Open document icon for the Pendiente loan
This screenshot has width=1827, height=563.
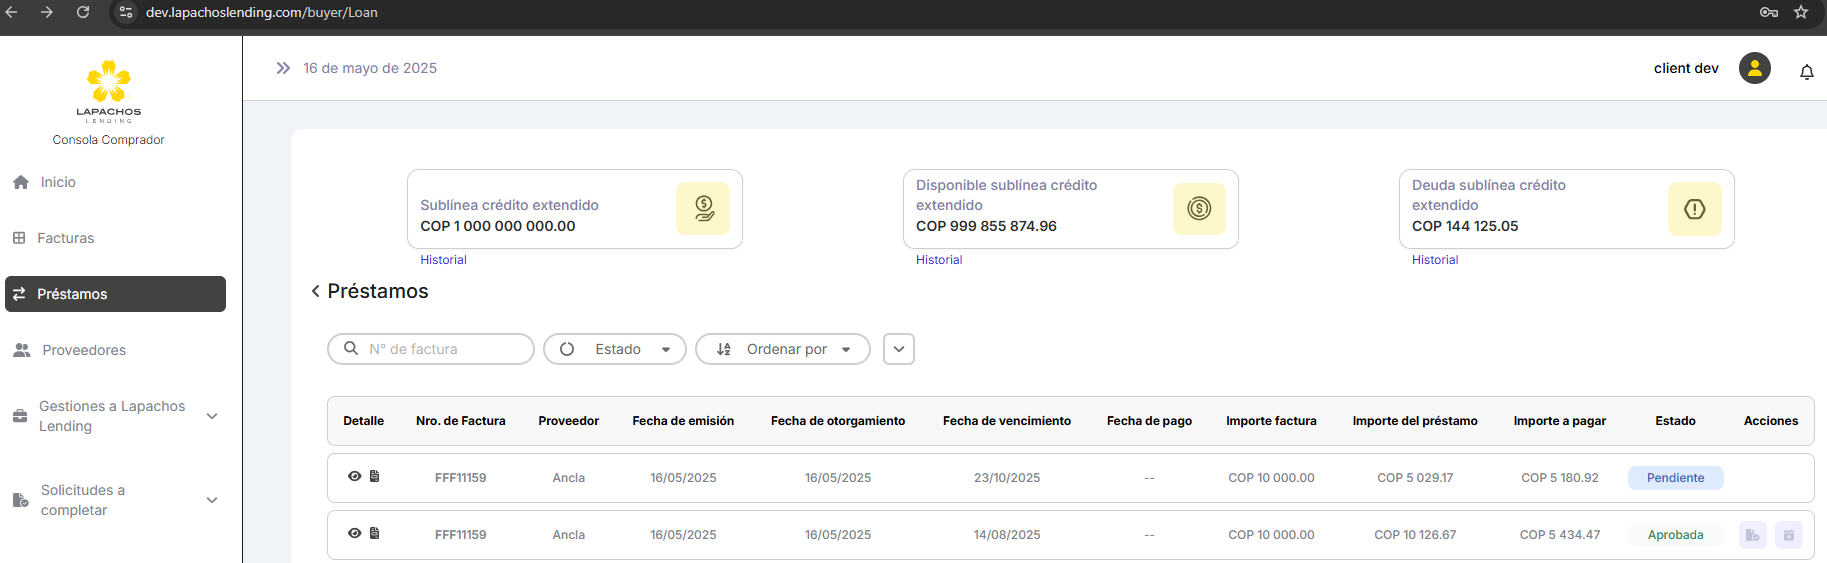[x=374, y=476]
